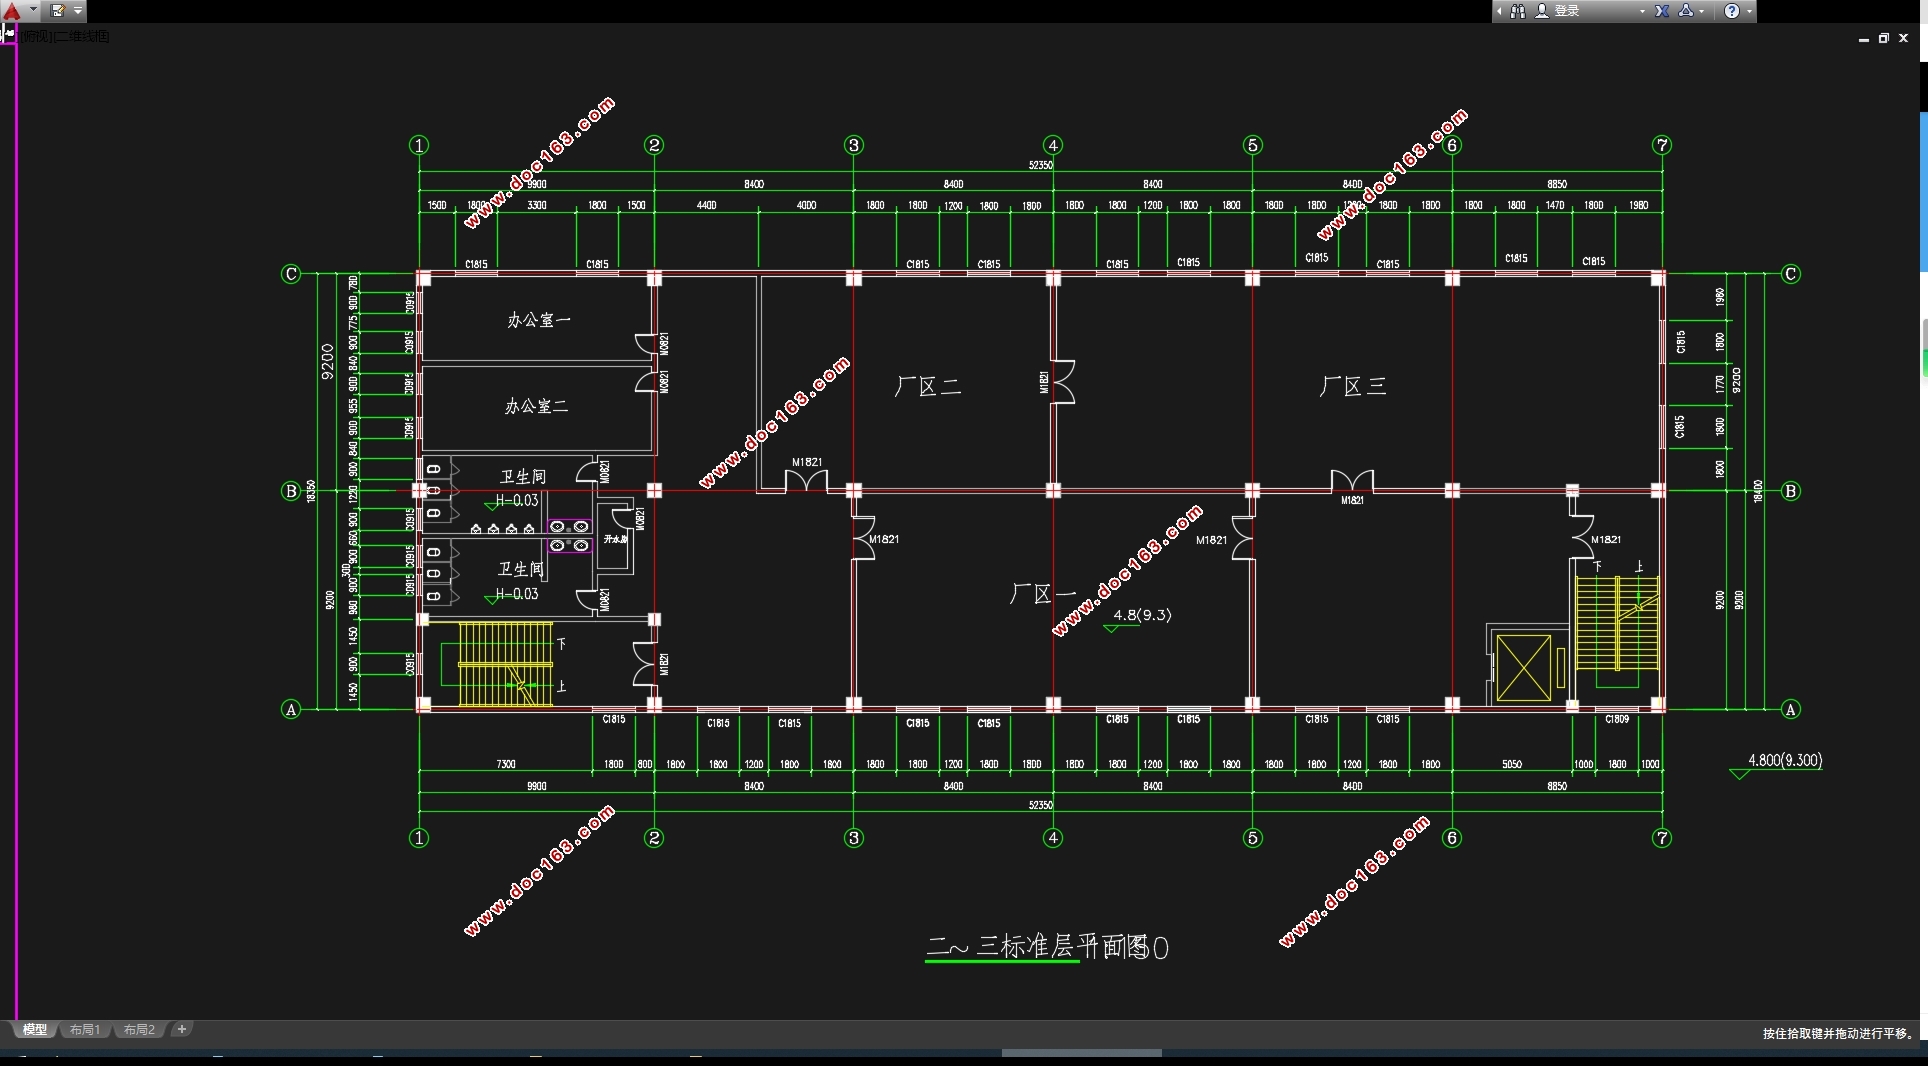
Task: Click the 4.800(9.300) elevation mark
Action: (x=1785, y=760)
